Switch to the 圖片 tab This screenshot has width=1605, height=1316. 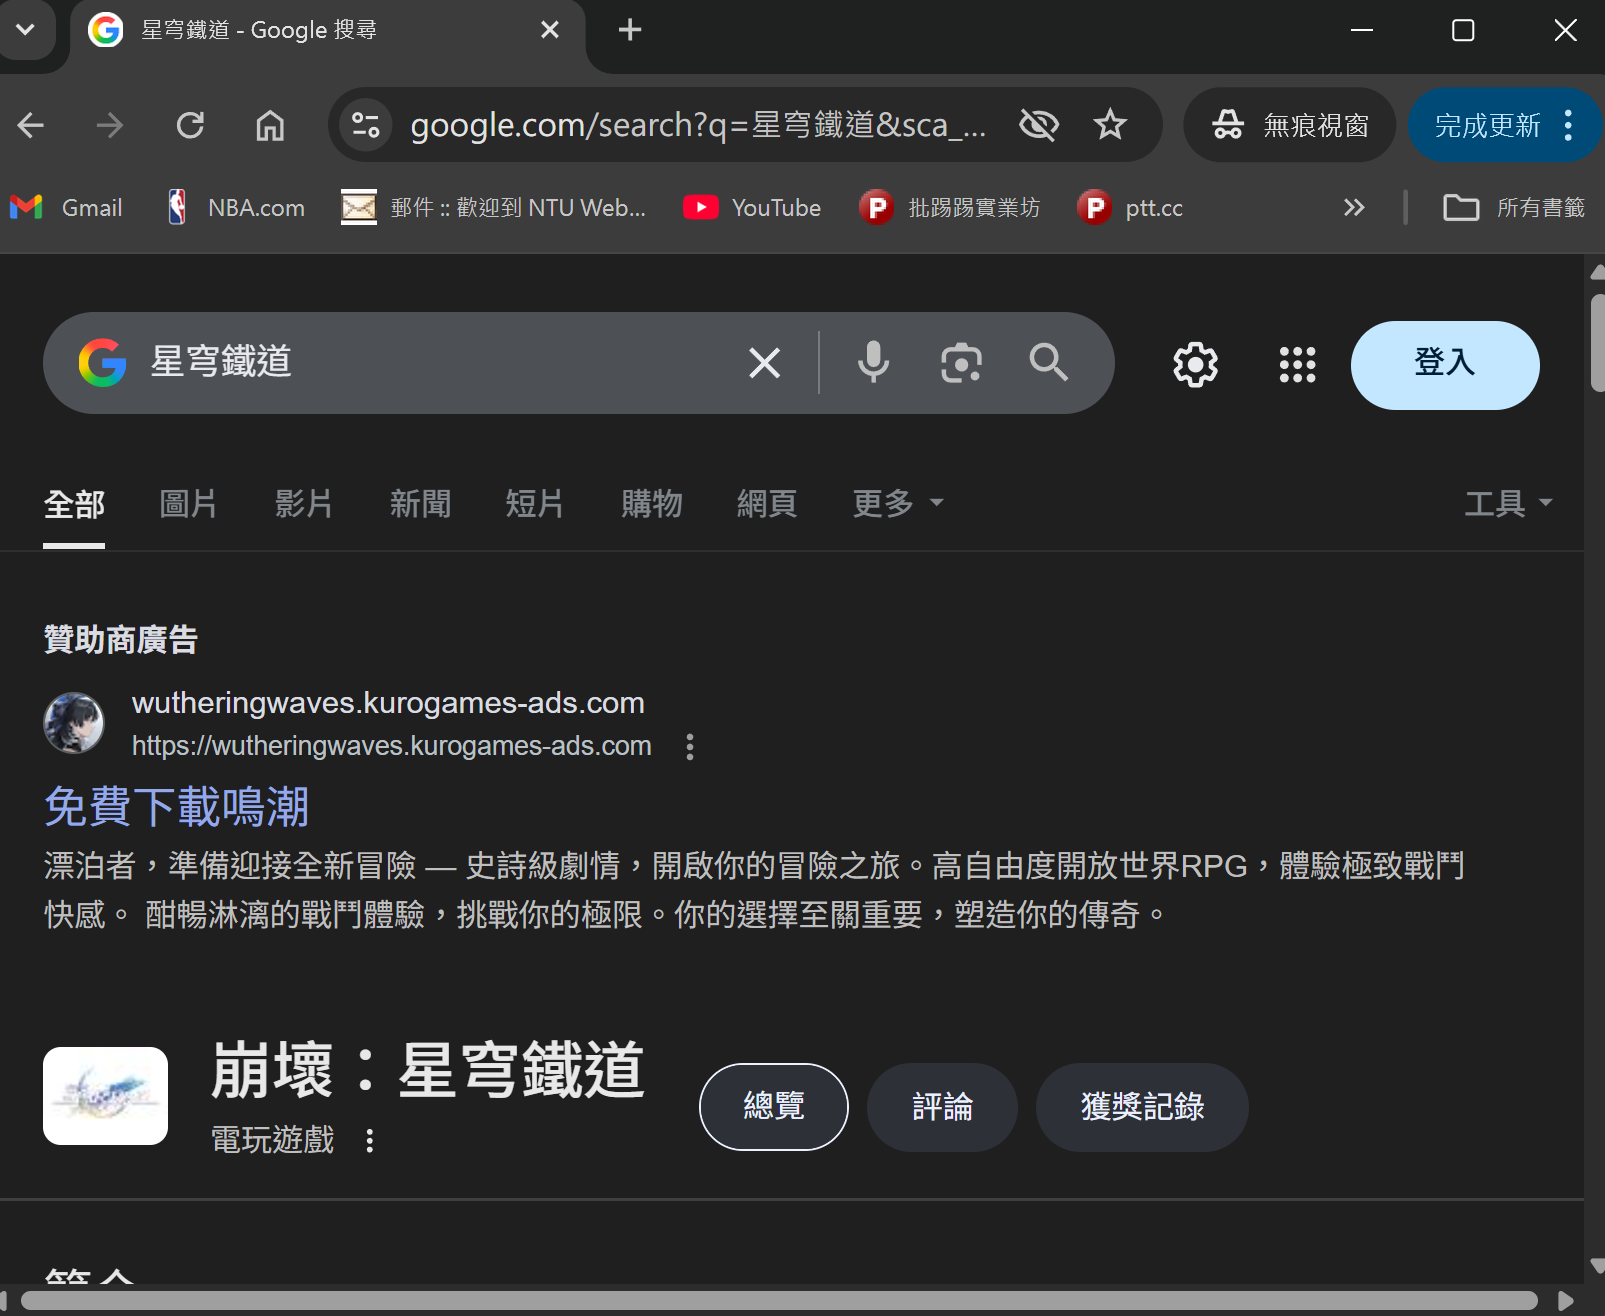tap(189, 504)
